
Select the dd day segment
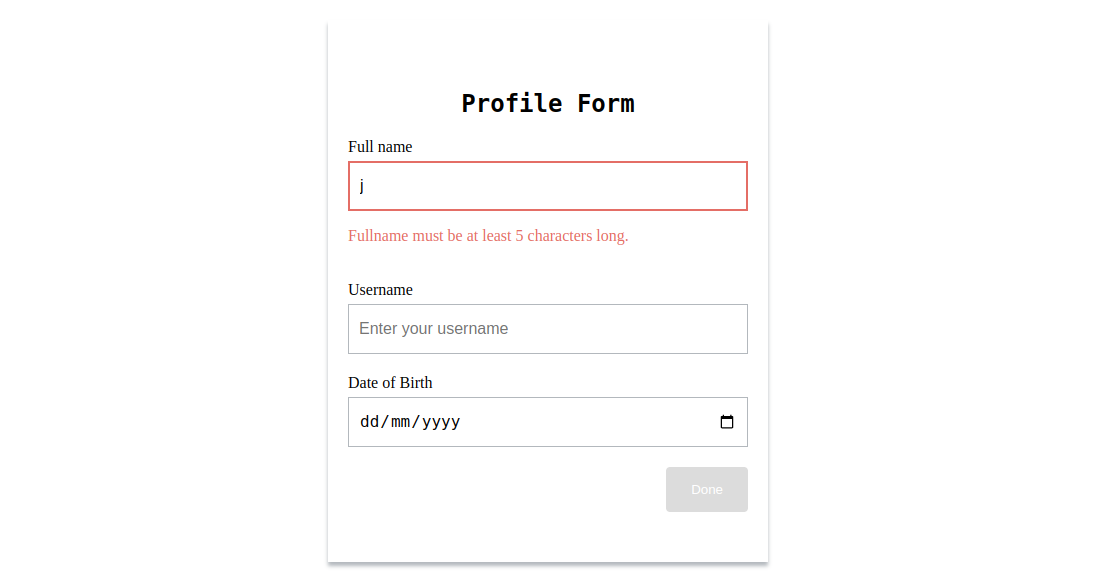tap(369, 422)
